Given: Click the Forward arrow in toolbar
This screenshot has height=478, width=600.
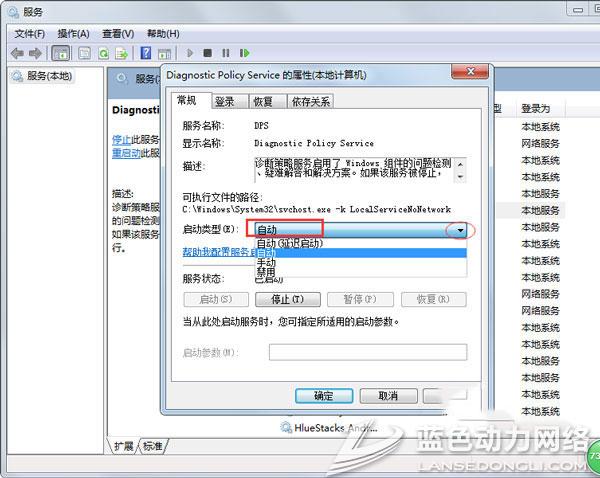Looking at the screenshot, I should coord(36,52).
